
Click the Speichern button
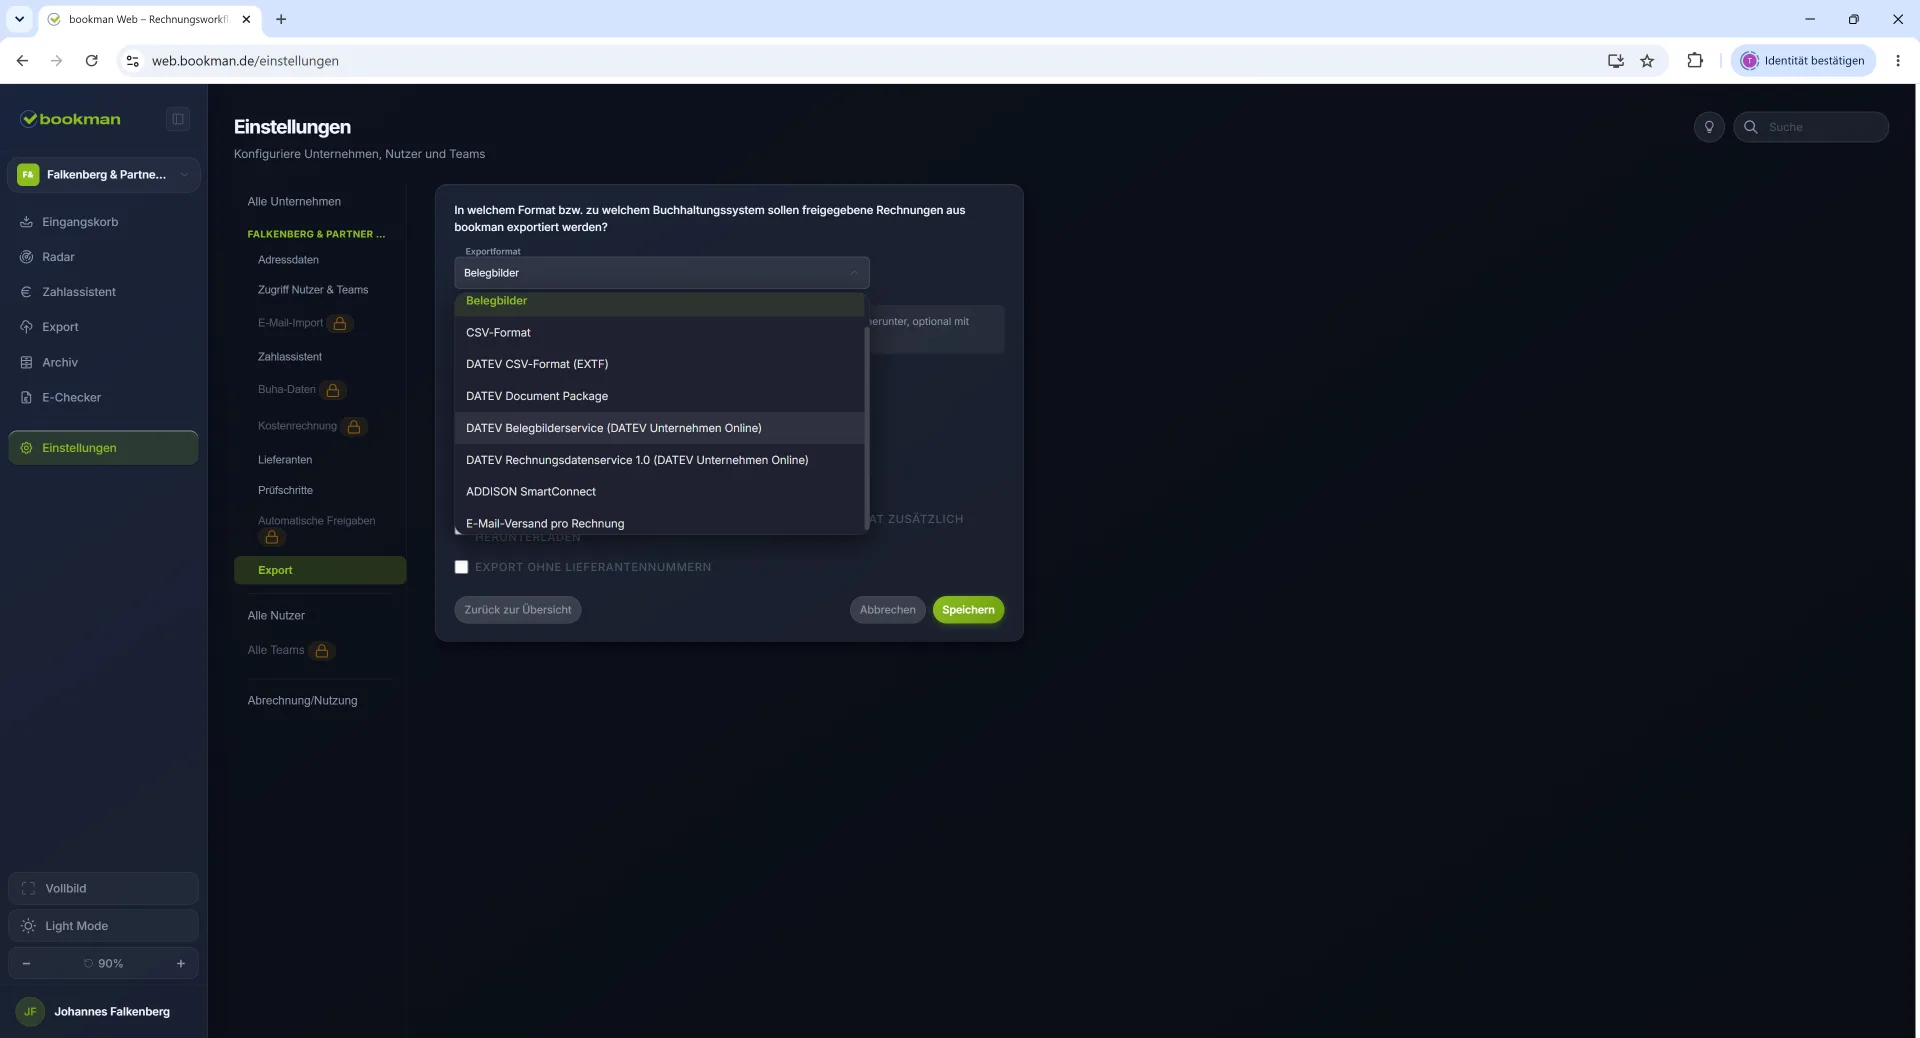click(x=968, y=610)
